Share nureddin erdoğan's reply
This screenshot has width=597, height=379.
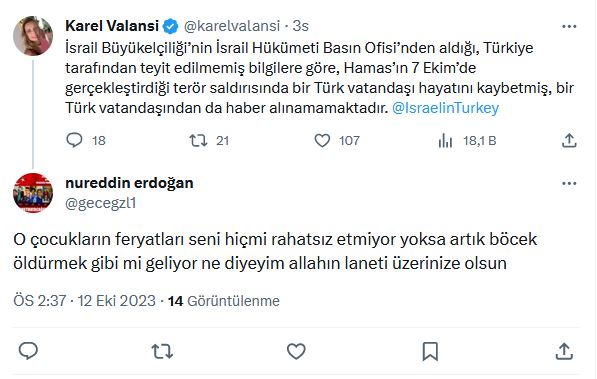pos(564,351)
